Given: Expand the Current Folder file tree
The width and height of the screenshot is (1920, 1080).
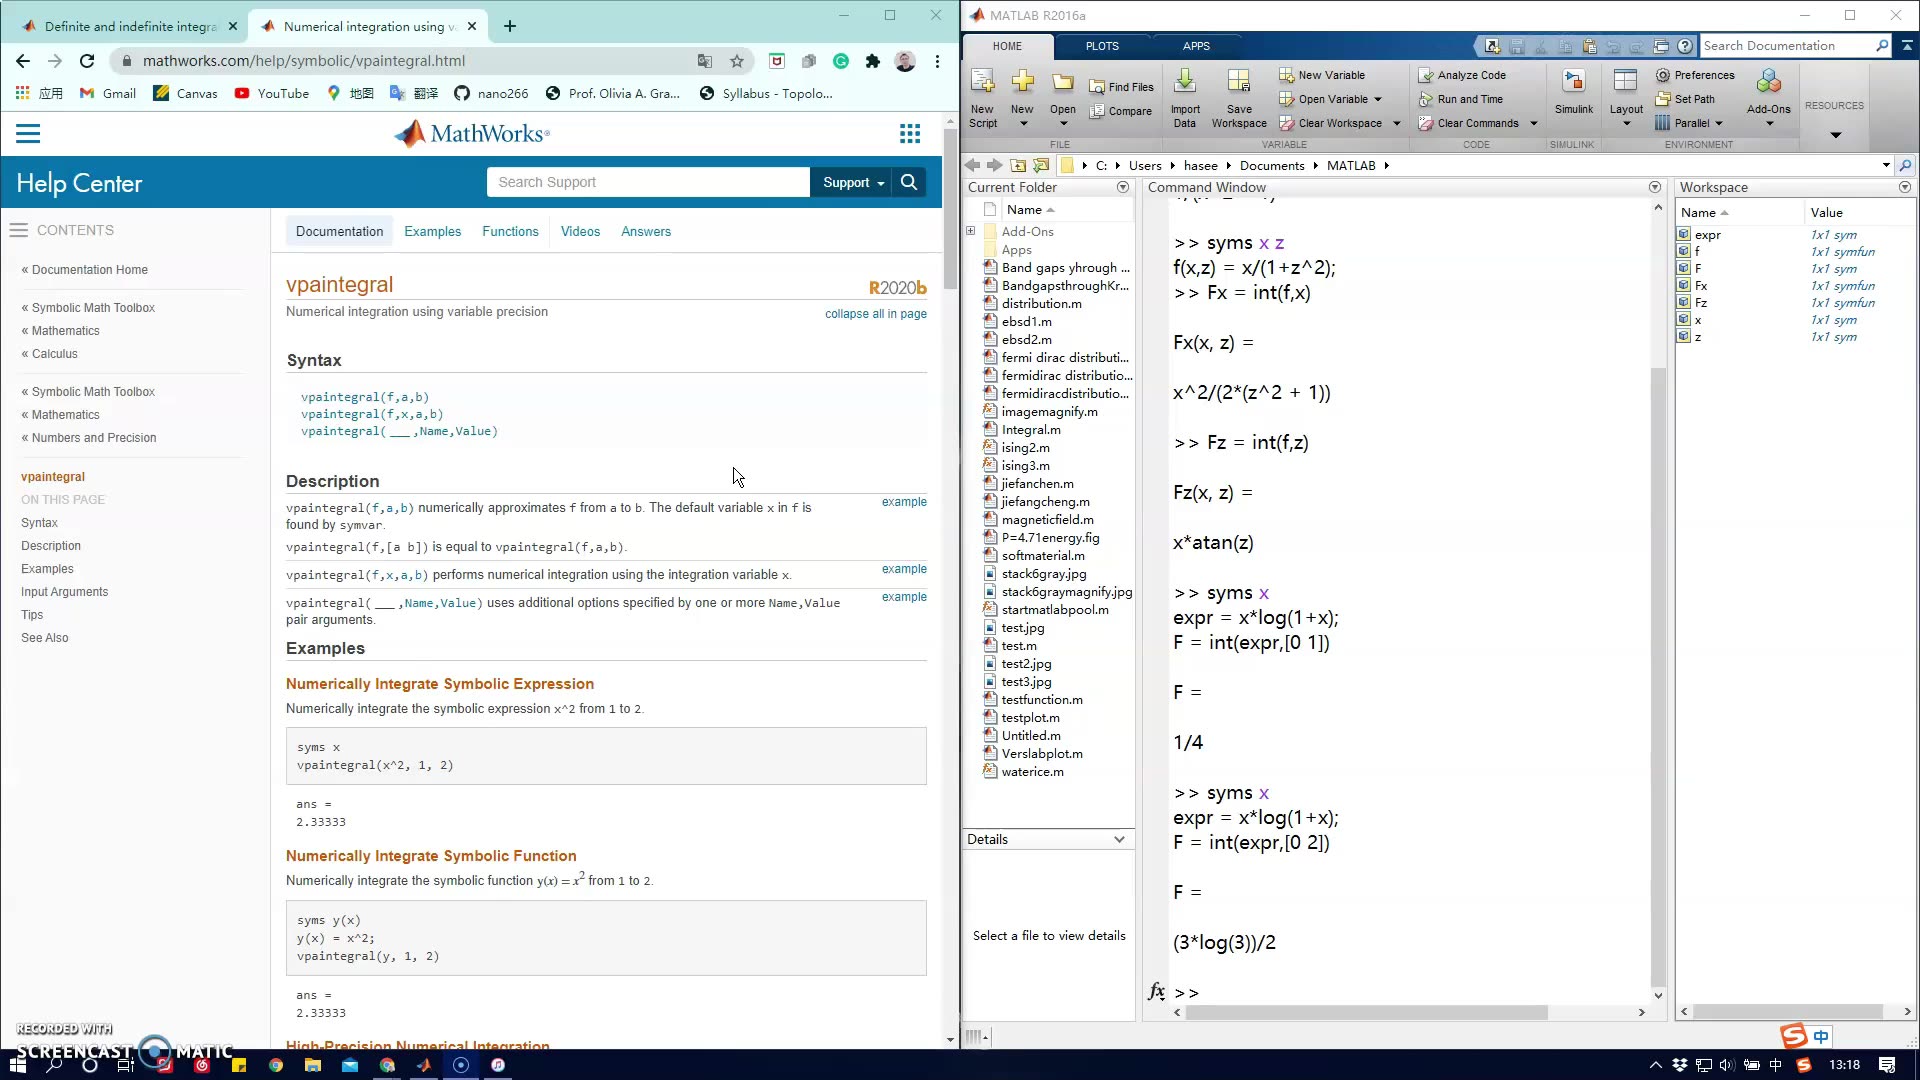Looking at the screenshot, I should click(971, 231).
